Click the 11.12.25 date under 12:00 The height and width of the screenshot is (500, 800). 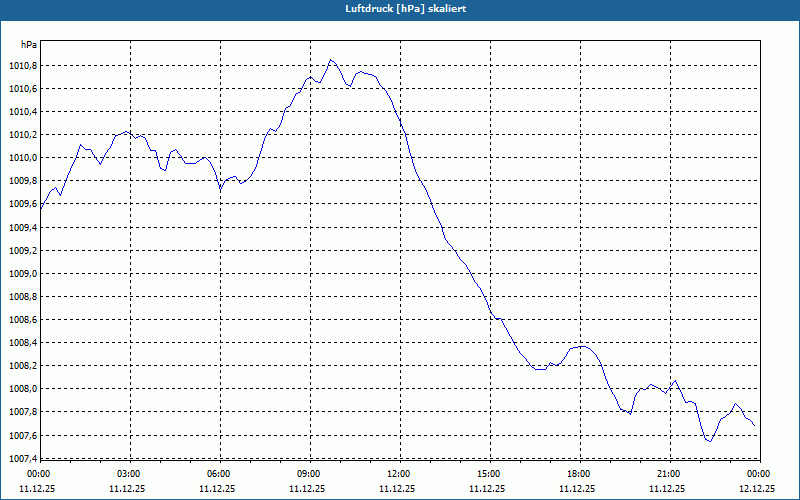click(397, 488)
